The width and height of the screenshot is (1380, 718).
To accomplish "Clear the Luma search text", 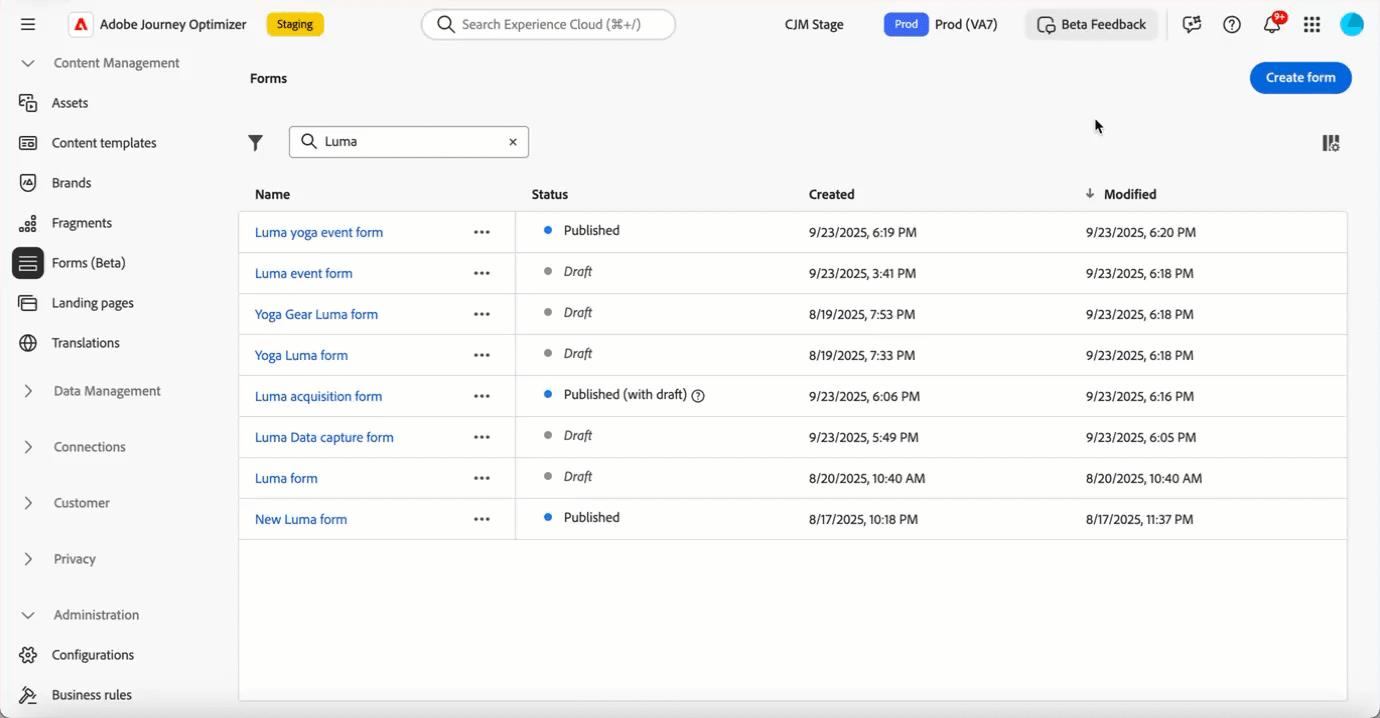I will pyautogui.click(x=513, y=142).
